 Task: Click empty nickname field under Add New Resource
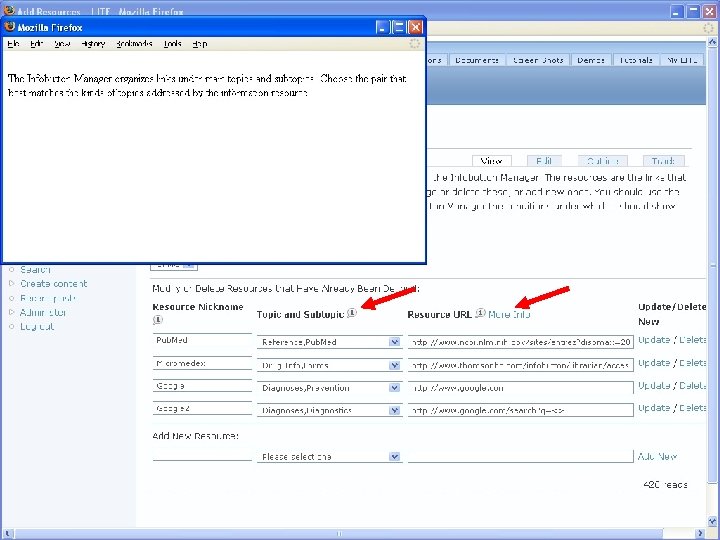click(x=202, y=455)
